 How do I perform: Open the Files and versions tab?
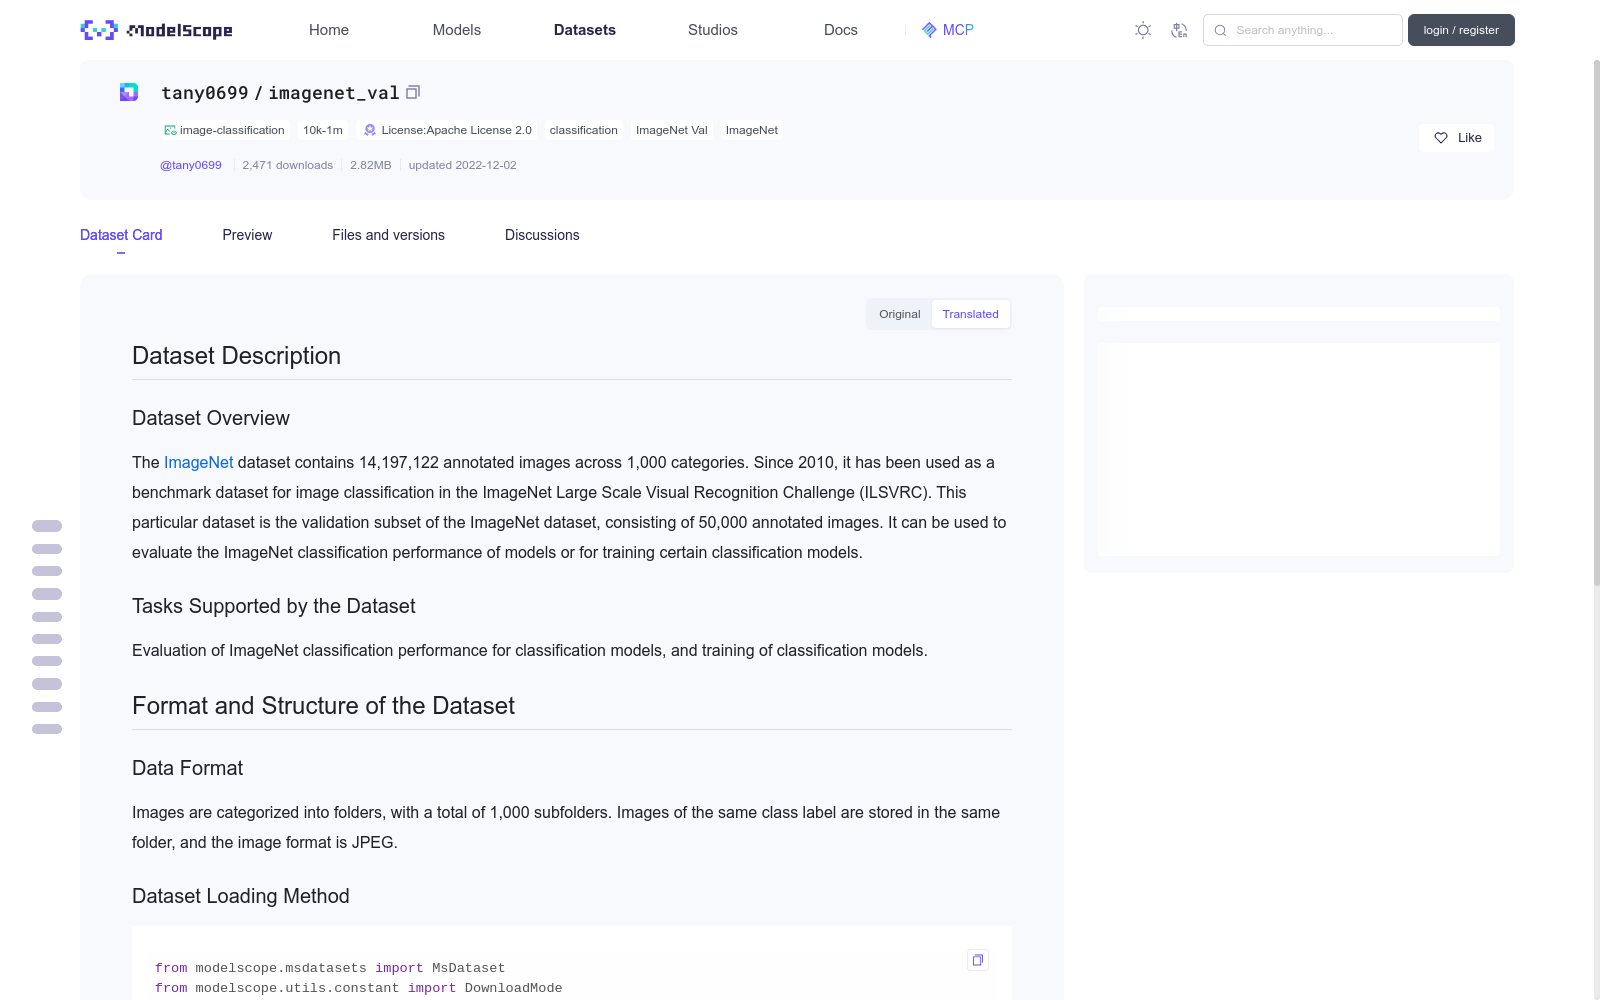click(x=388, y=235)
